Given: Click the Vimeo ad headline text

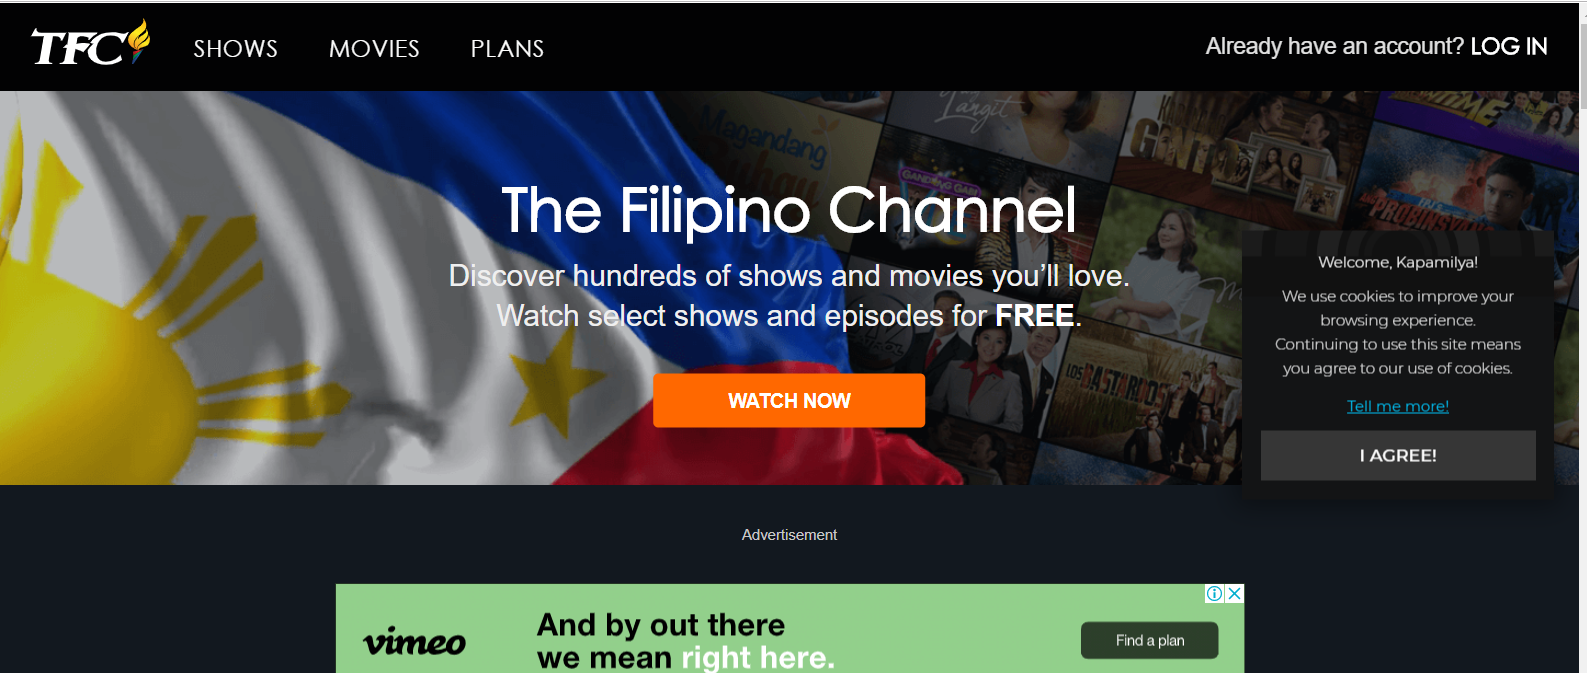Looking at the screenshot, I should [685, 641].
